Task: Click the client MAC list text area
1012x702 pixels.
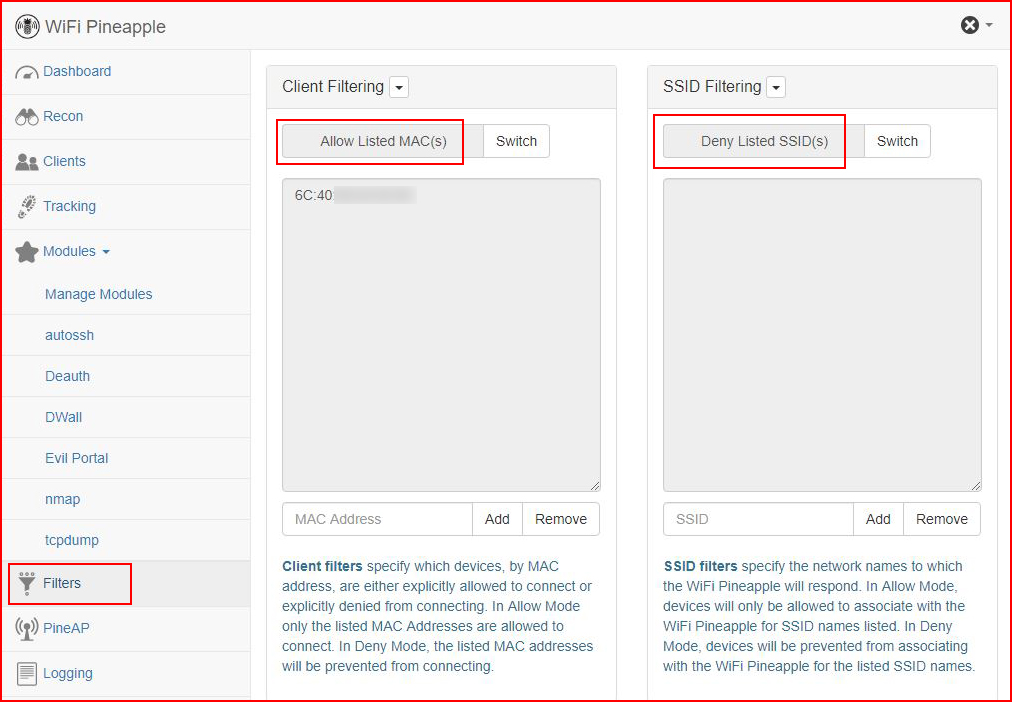Action: [x=441, y=335]
